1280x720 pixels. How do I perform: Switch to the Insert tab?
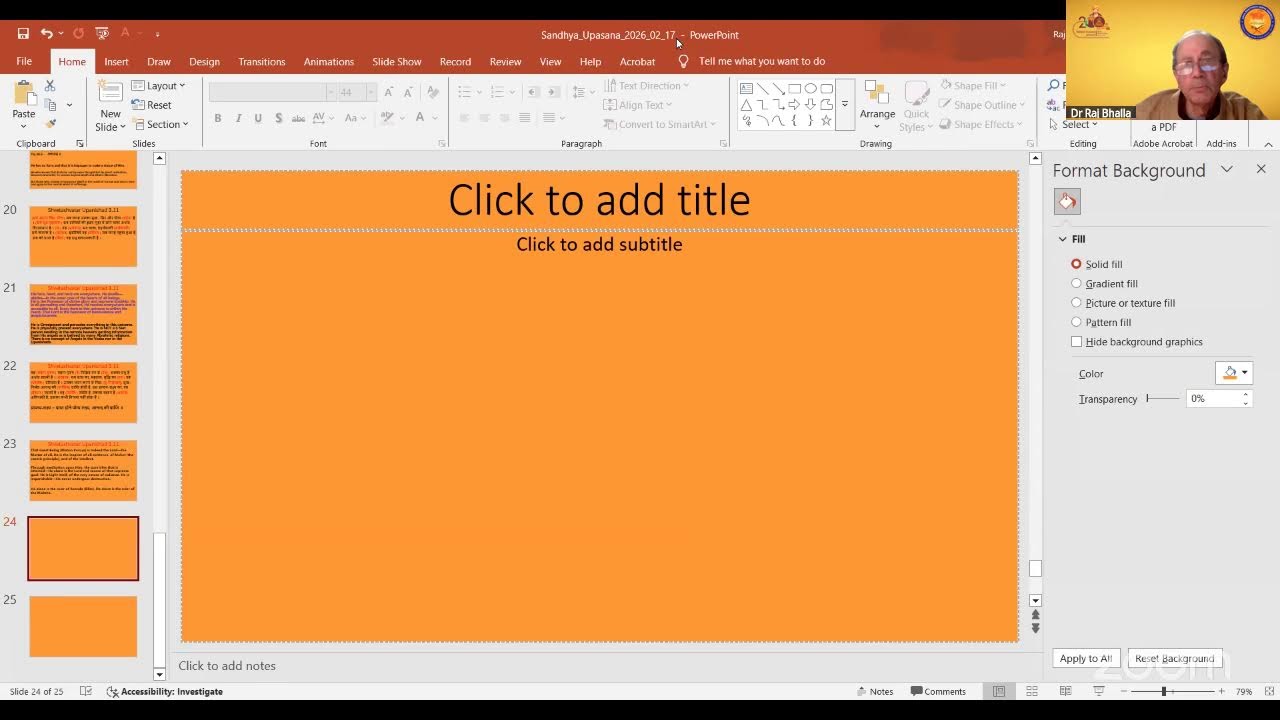coord(116,61)
